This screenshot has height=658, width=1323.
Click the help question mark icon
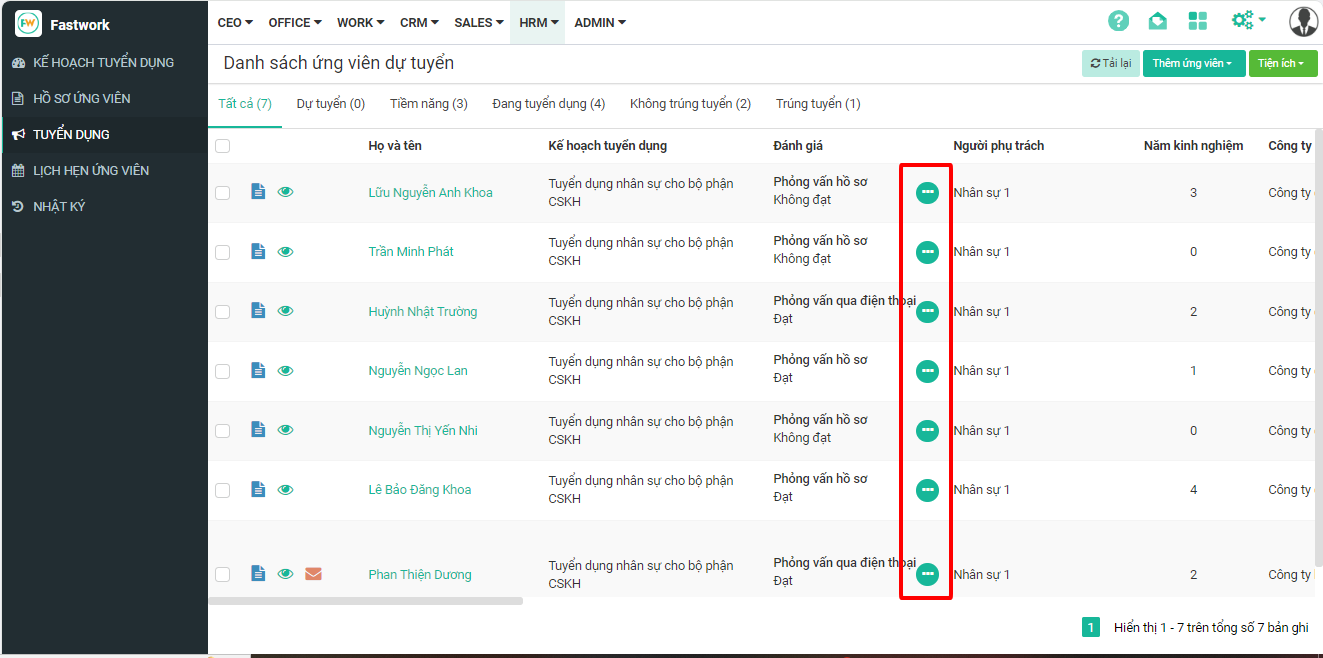point(1118,21)
